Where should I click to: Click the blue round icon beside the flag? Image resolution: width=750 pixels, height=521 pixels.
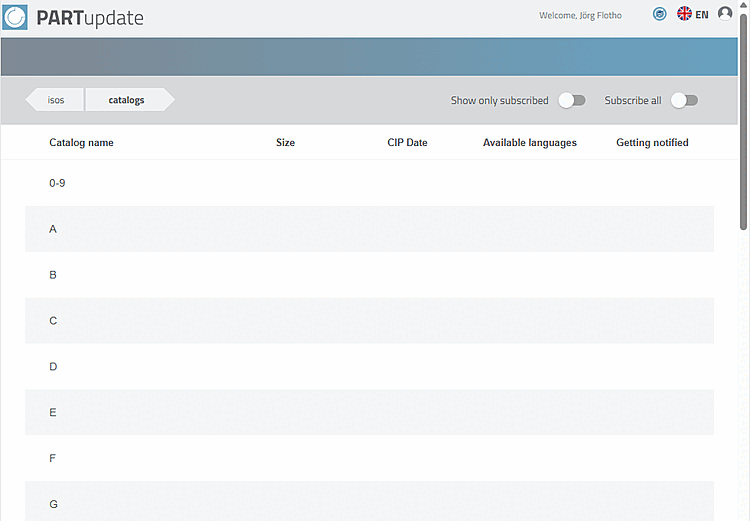[659, 14]
